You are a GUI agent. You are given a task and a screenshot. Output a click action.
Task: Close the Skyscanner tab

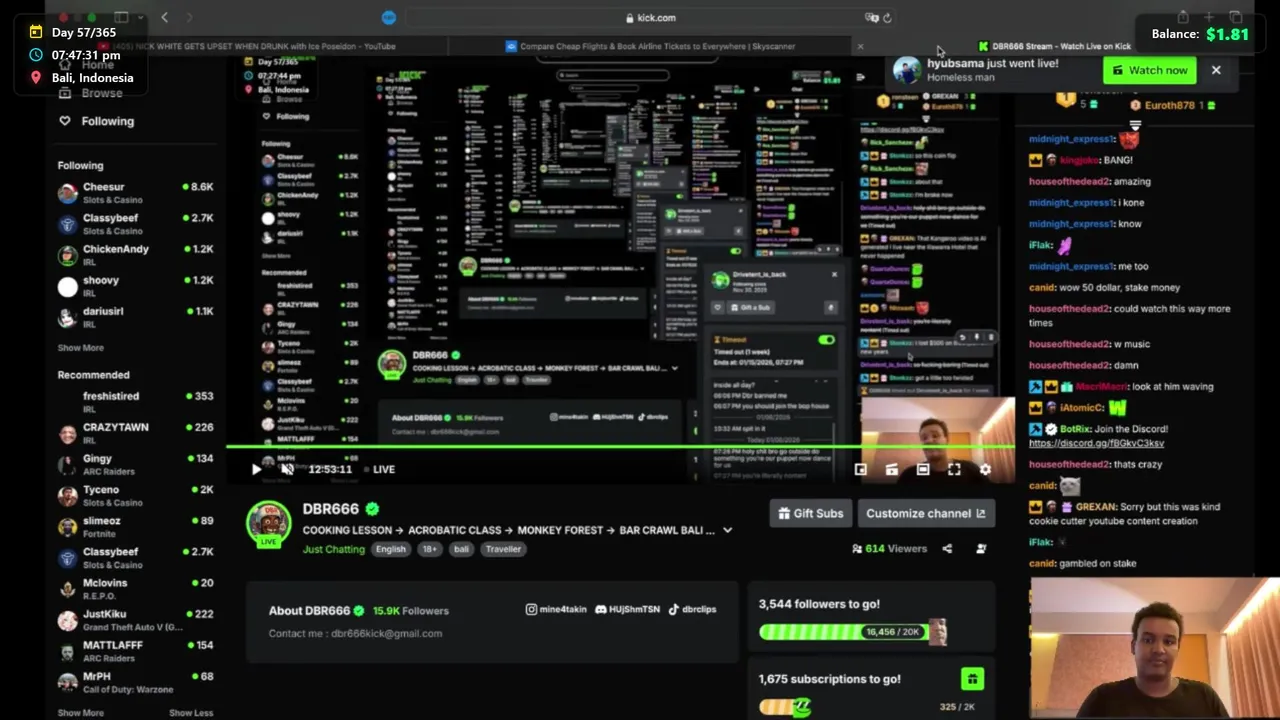tap(860, 46)
